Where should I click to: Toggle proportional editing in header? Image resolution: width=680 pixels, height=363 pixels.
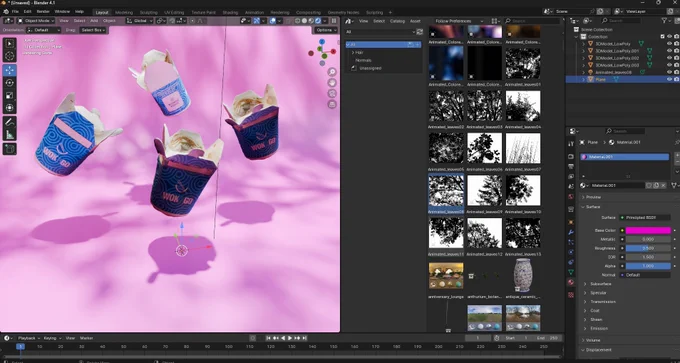coord(193,20)
